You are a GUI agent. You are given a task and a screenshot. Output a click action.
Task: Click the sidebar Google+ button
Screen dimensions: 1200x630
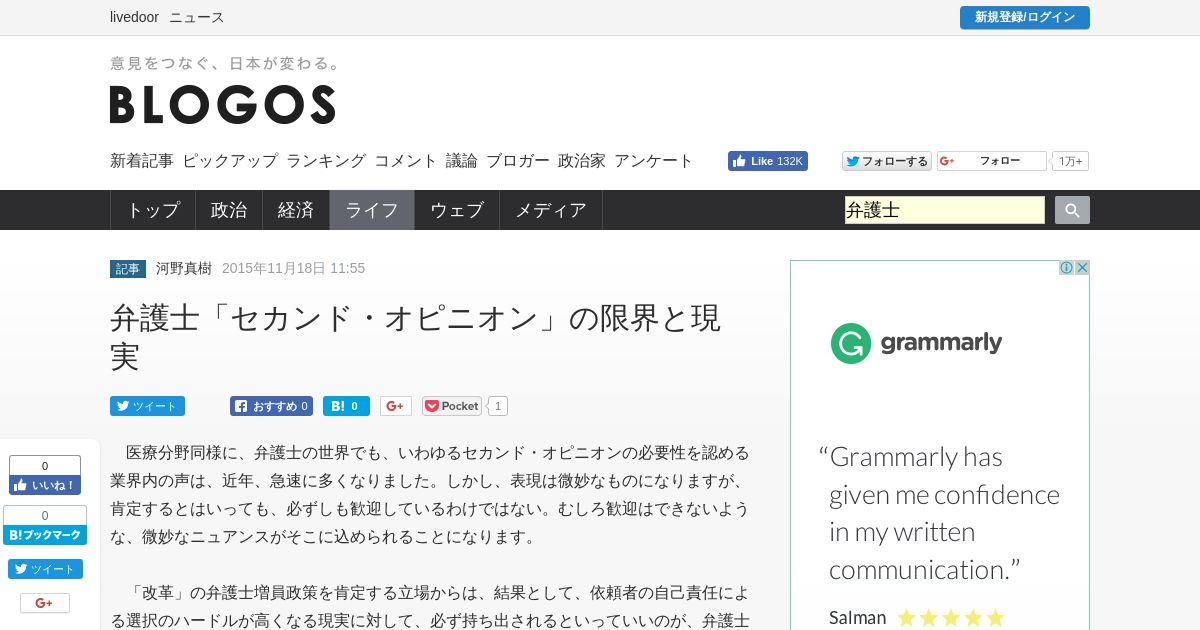pyautogui.click(x=45, y=603)
